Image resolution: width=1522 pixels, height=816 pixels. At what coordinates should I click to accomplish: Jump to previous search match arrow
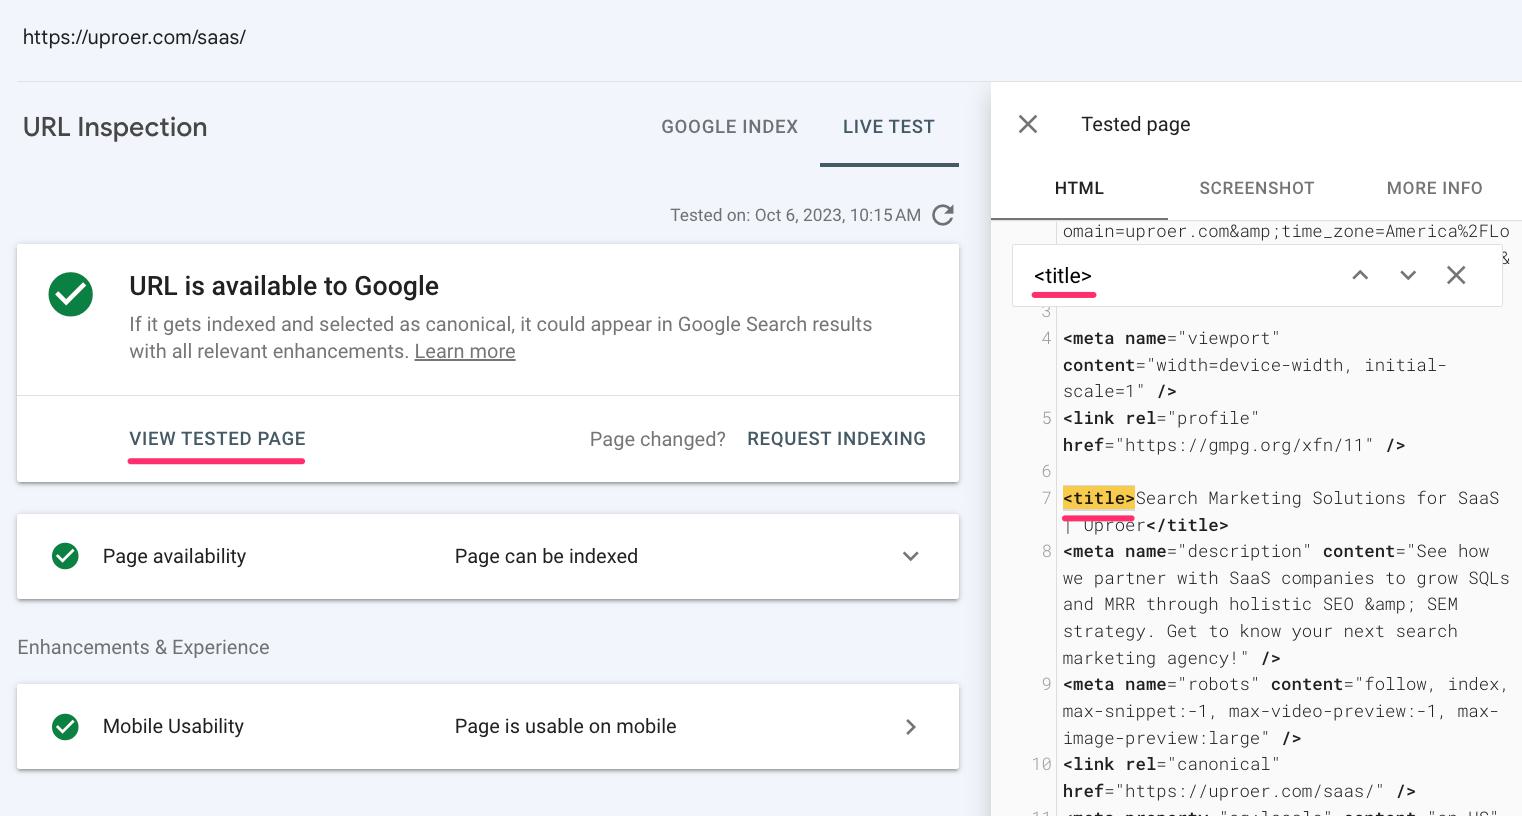[1360, 275]
